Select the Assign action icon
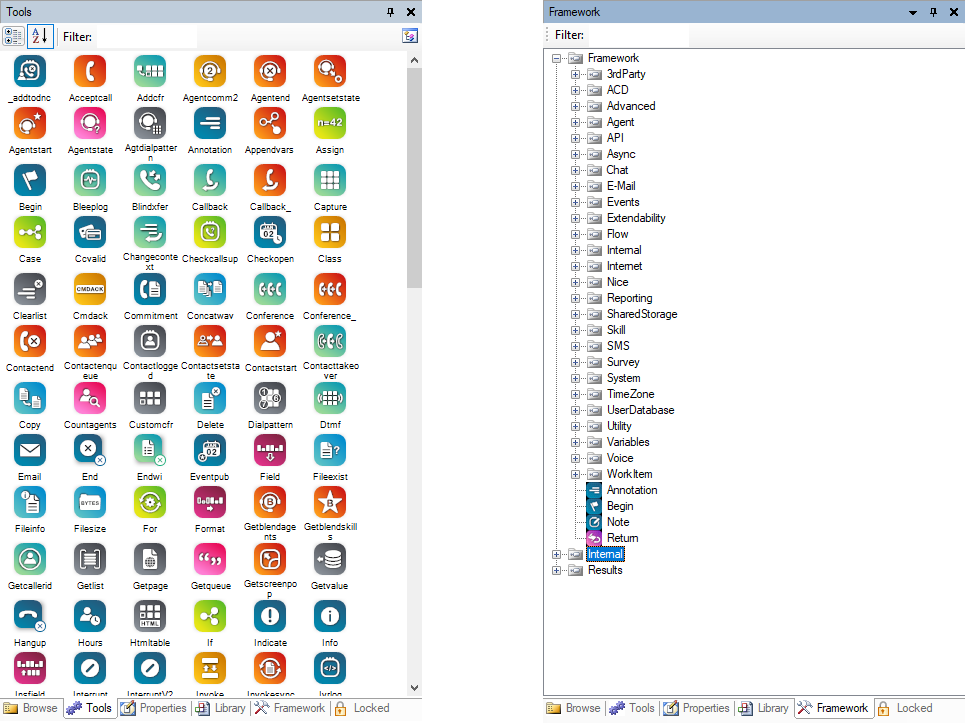966x724 pixels. [x=330, y=124]
